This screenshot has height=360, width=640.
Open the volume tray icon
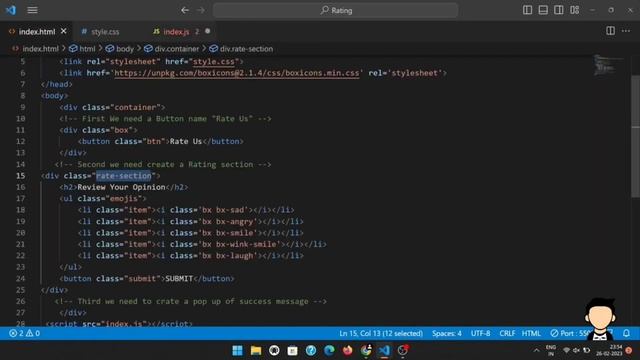pos(576,350)
